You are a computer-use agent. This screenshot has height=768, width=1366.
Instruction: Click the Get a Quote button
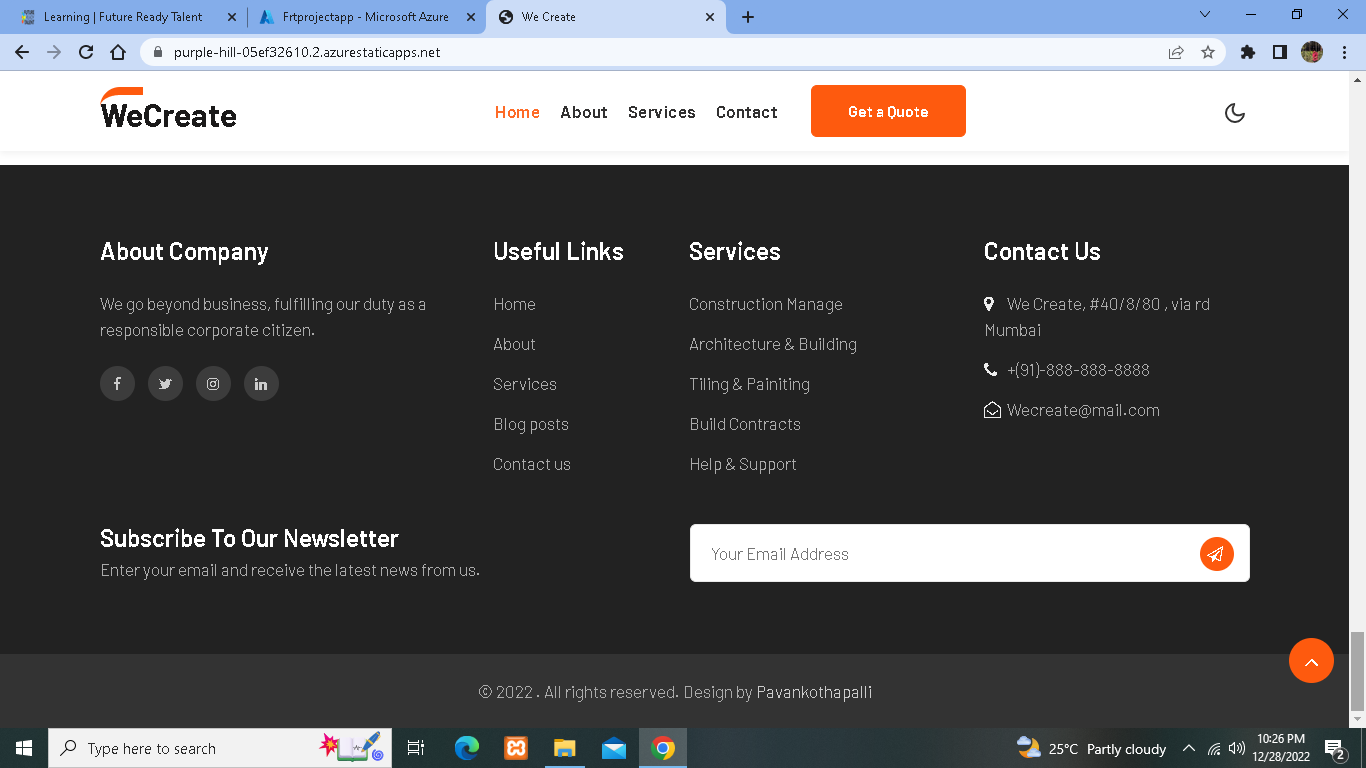[x=888, y=111]
